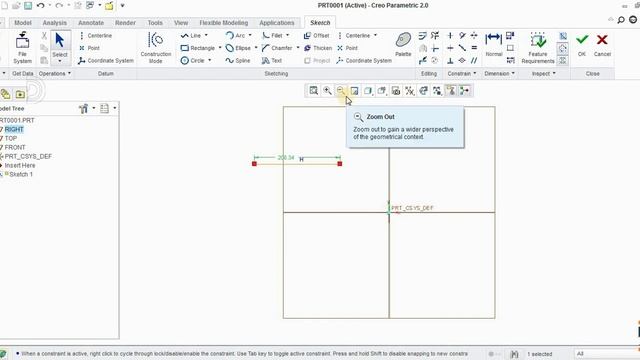
Task: Select the sketch Text tool
Action: click(x=272, y=60)
